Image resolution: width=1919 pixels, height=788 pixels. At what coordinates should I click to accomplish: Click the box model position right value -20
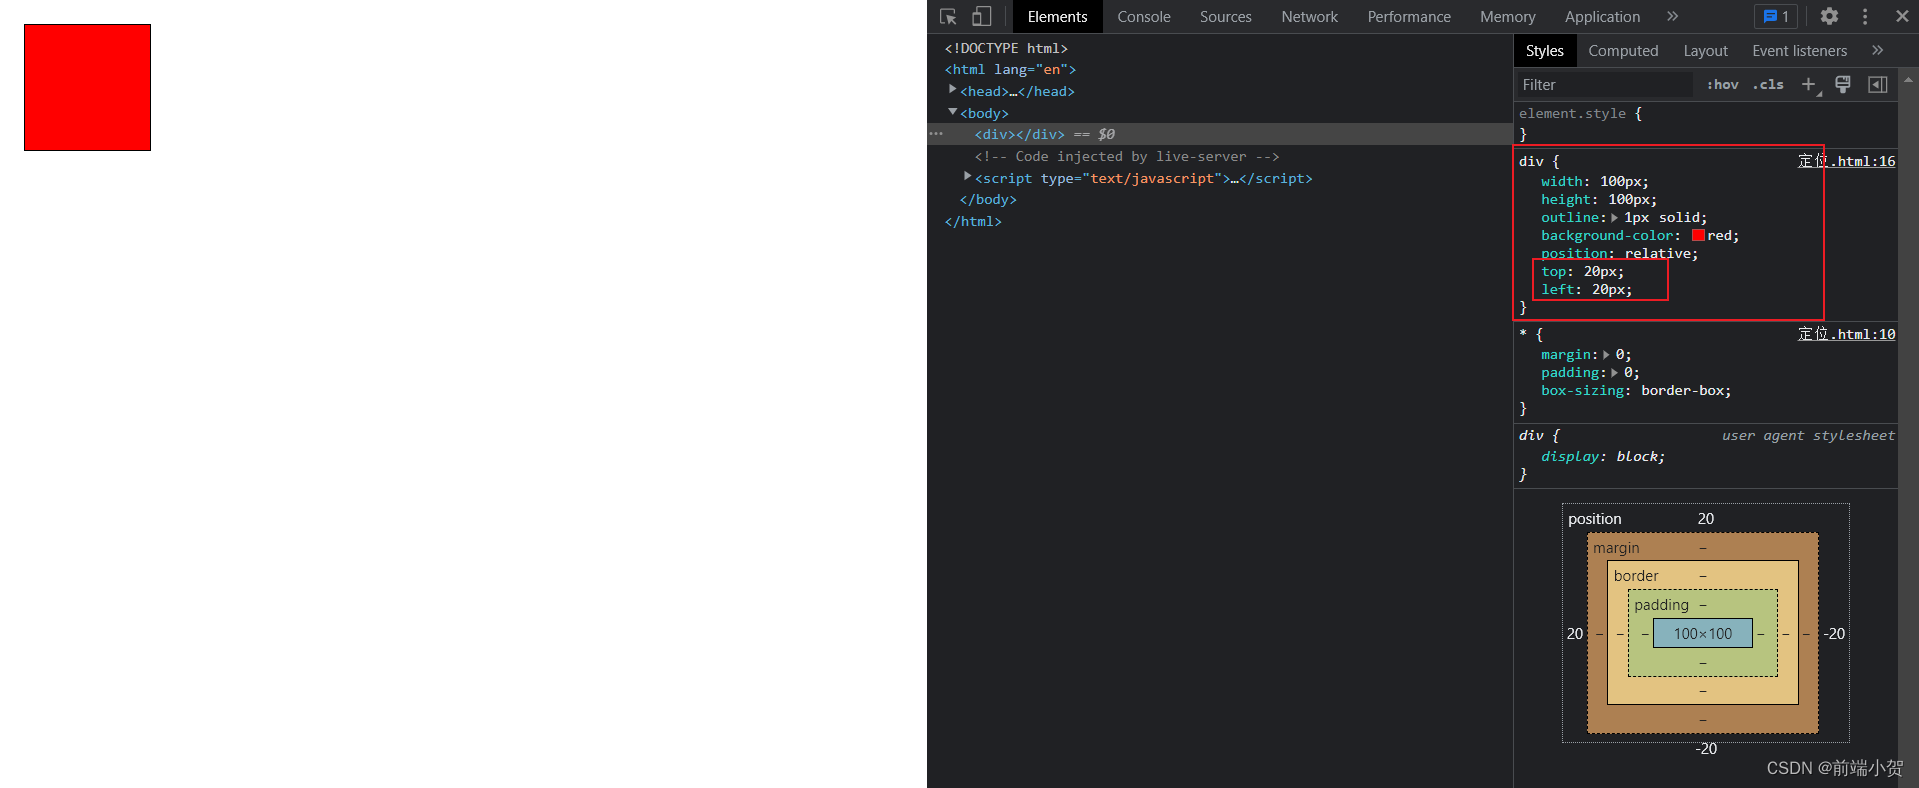pos(1834,634)
